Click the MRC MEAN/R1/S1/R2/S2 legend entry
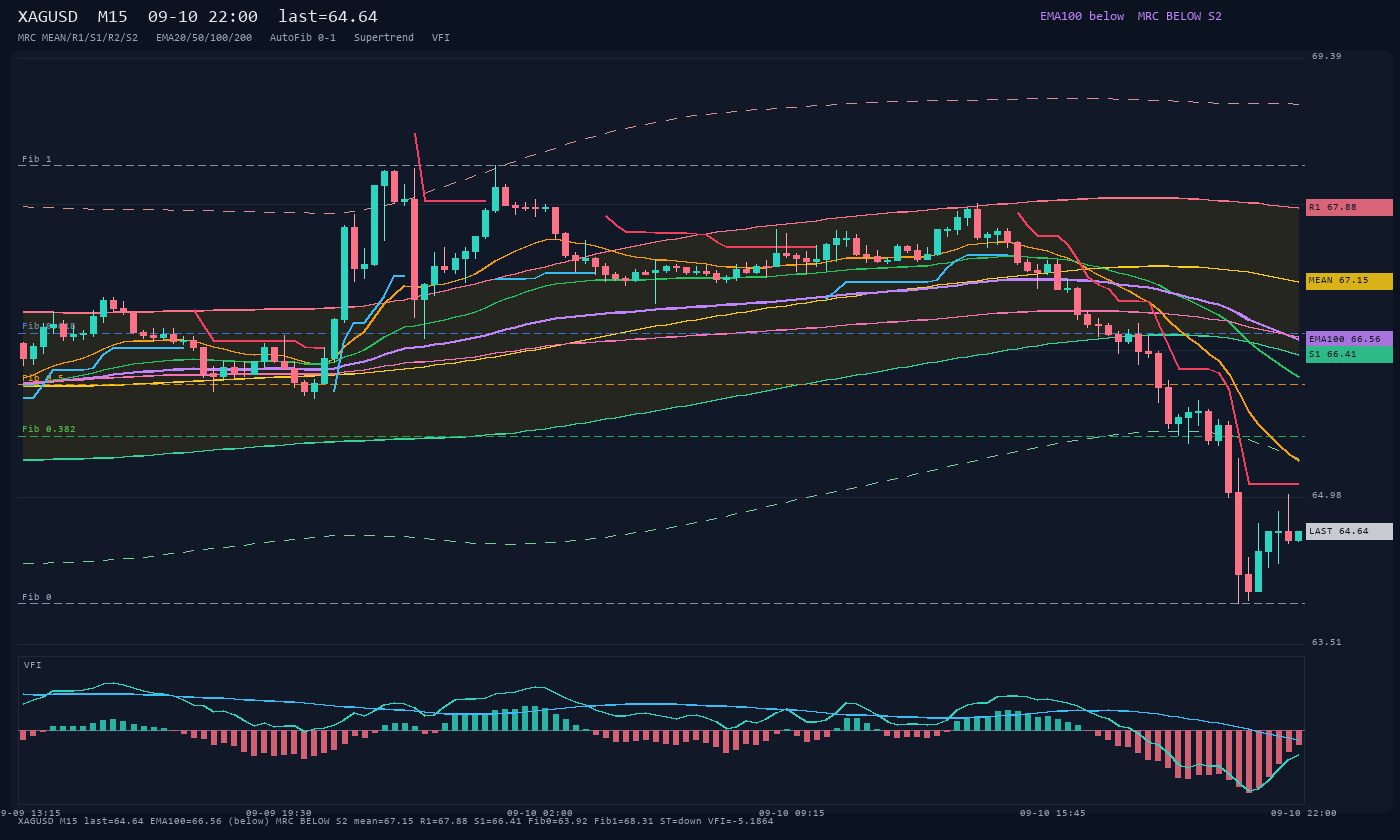The height and width of the screenshot is (840, 1400). 78,38
